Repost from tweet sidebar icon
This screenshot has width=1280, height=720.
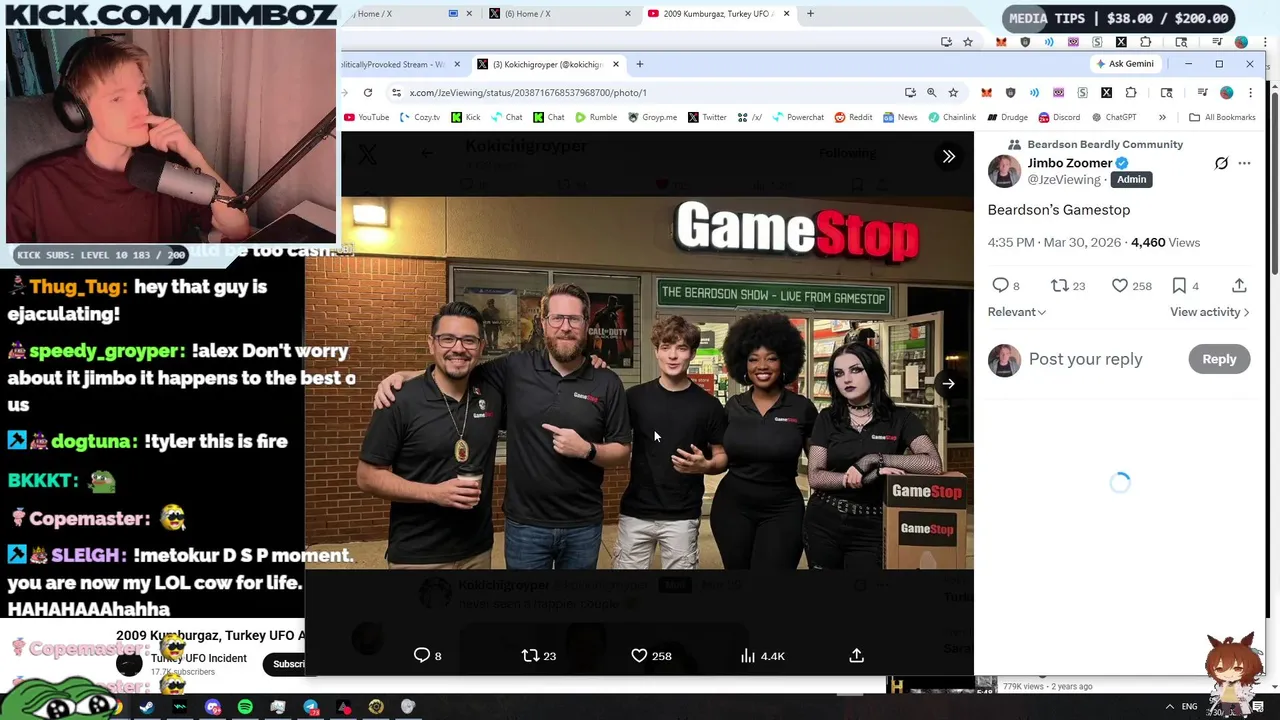(1059, 285)
